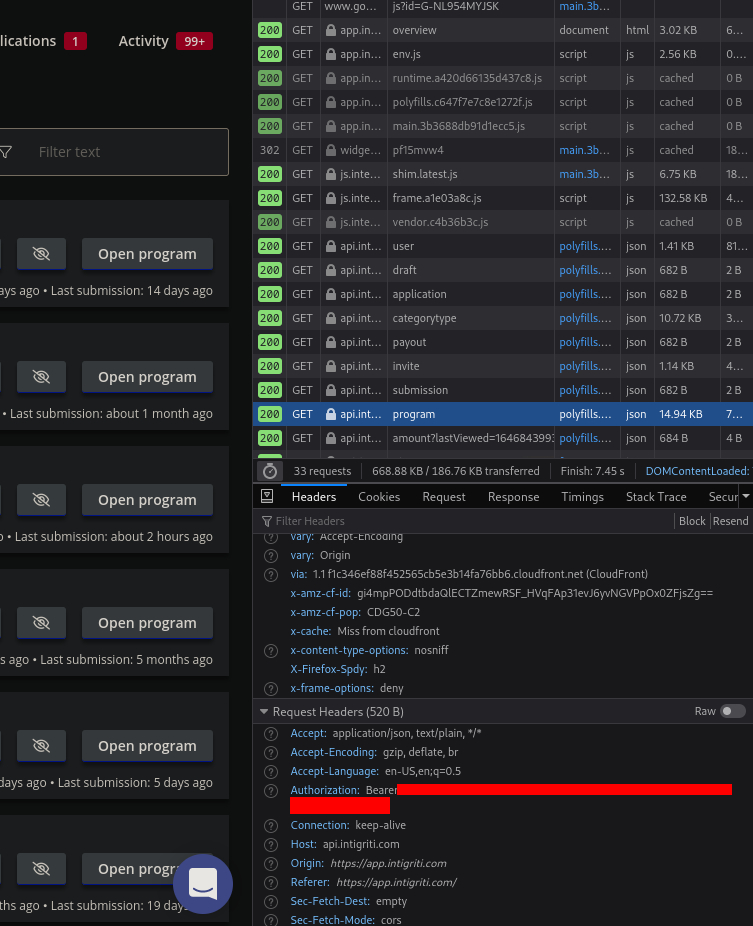The image size is (753, 926).
Task: Click the help icon beside Referer header
Action: pyautogui.click(x=271, y=883)
